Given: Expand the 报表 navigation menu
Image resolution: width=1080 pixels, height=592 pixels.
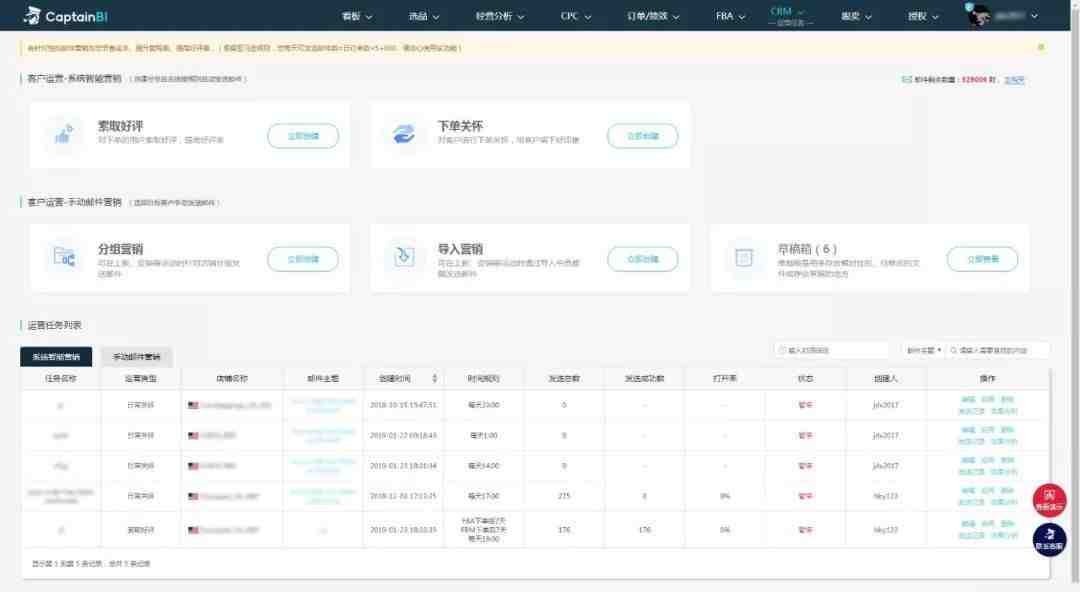Looking at the screenshot, I should [x=856, y=16].
